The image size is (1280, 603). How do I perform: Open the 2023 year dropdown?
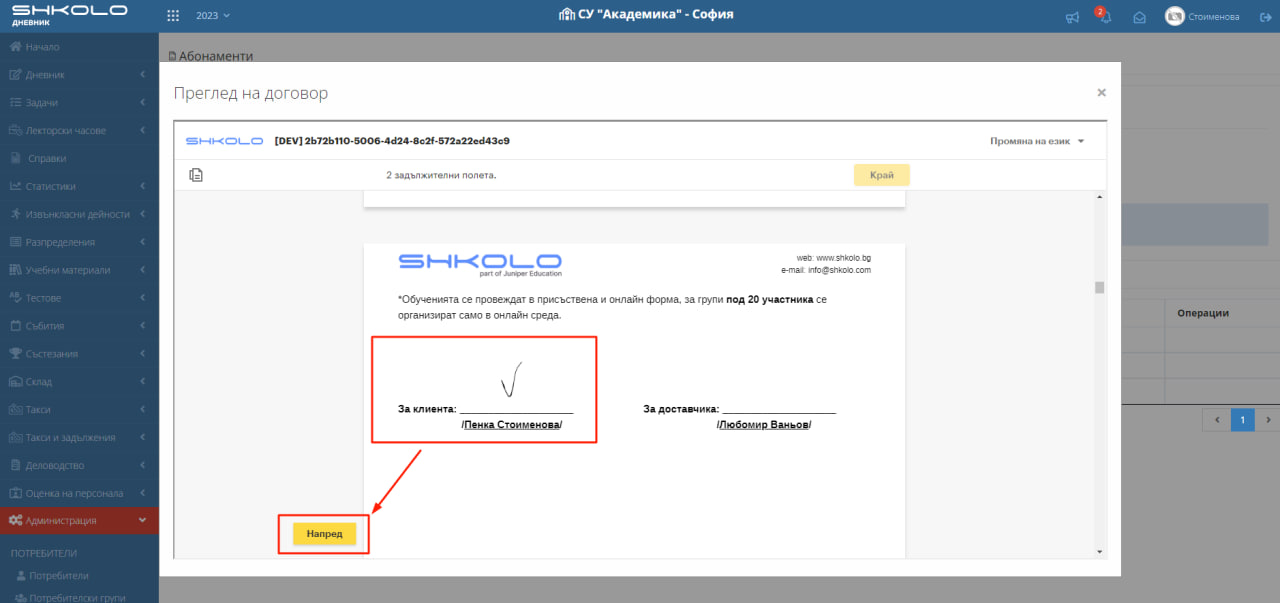tap(212, 16)
